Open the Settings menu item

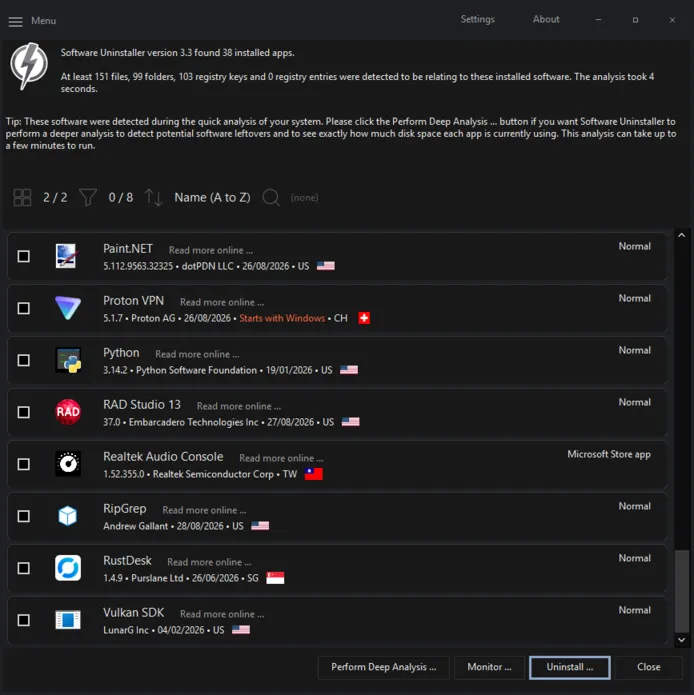[478, 20]
